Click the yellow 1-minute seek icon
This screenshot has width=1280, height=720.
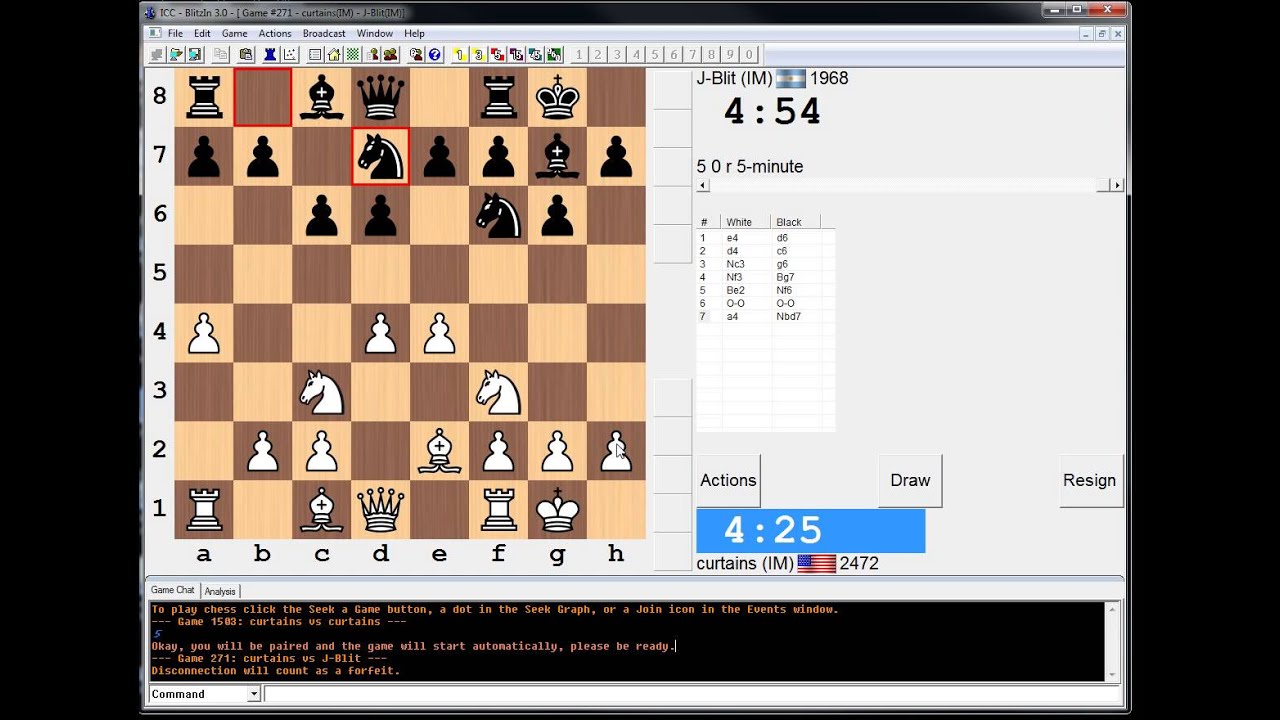coord(460,55)
